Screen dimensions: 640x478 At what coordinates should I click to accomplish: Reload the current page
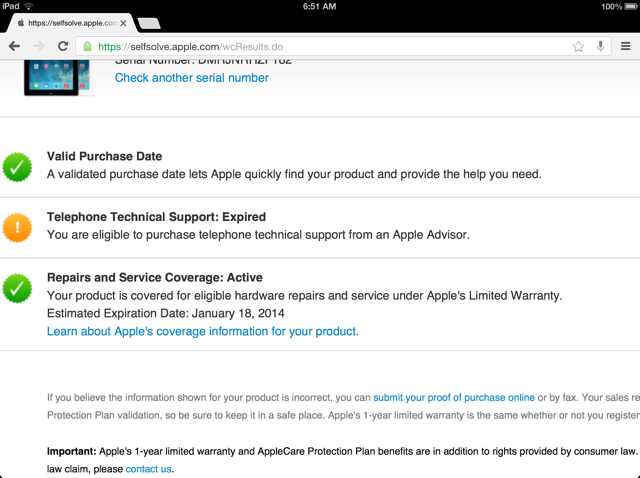pos(63,46)
